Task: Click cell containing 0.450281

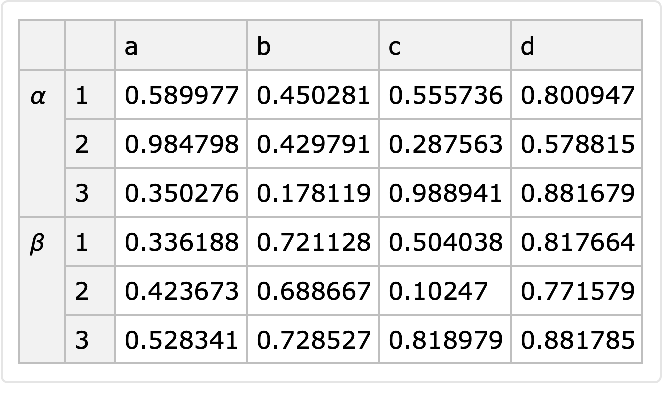Action: [313, 96]
